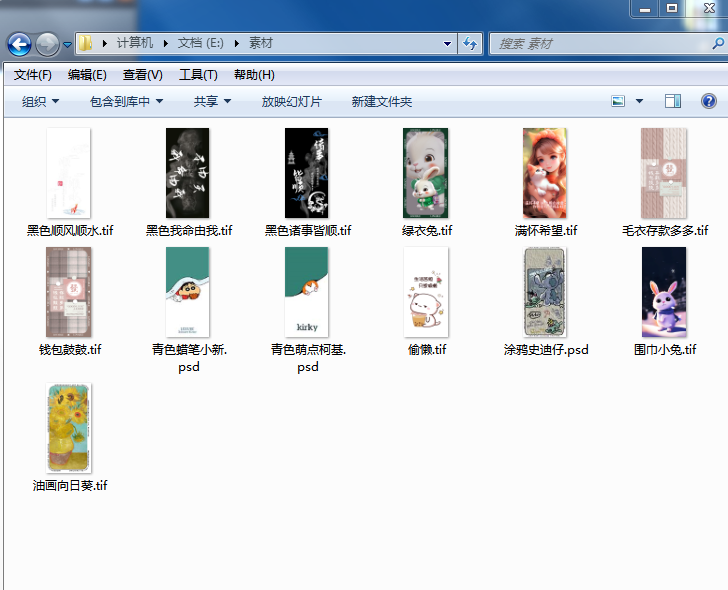Image resolution: width=728 pixels, height=590 pixels.
Task: Click the file name 钱包鼓鼓.tif
Action: [70, 349]
